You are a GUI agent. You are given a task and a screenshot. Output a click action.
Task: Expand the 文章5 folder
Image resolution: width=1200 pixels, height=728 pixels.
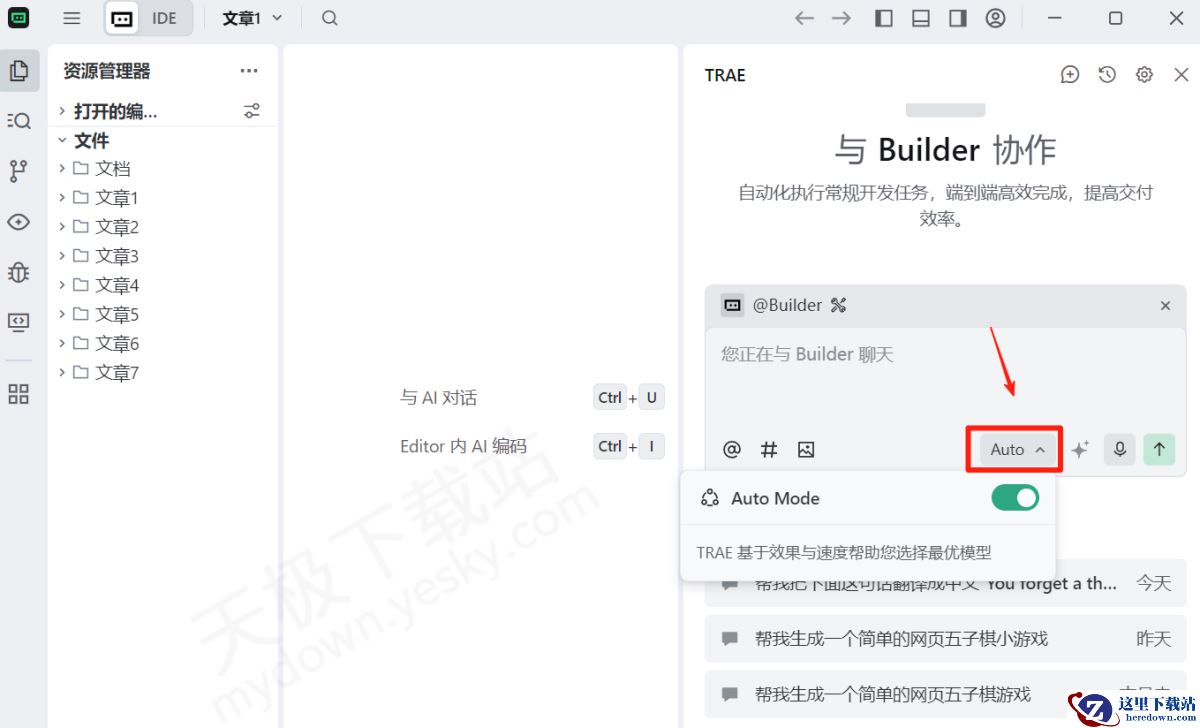click(x=165, y=315)
